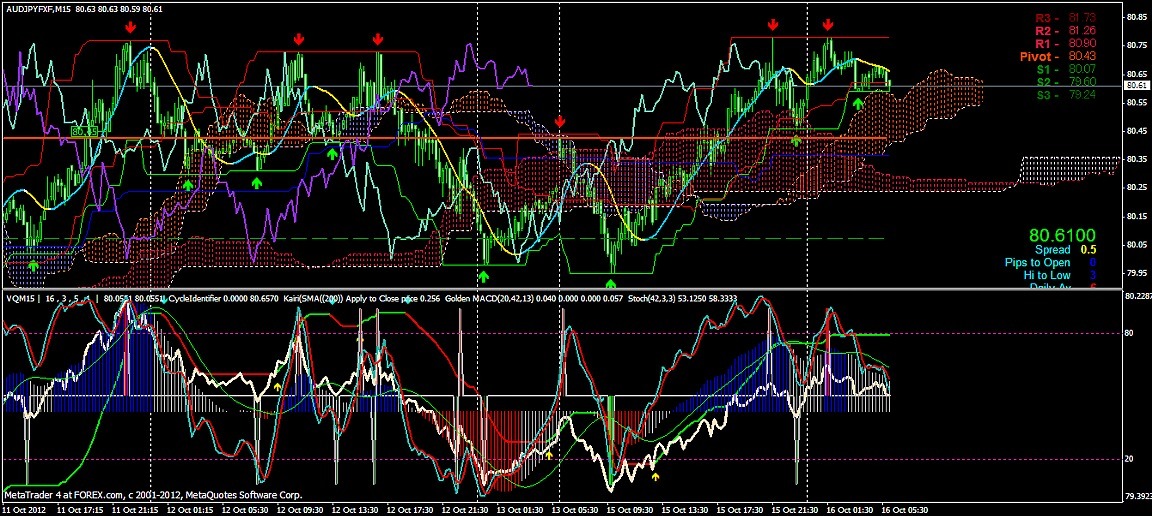
Task: Click the 80 overbought level label
Action: click(1128, 334)
